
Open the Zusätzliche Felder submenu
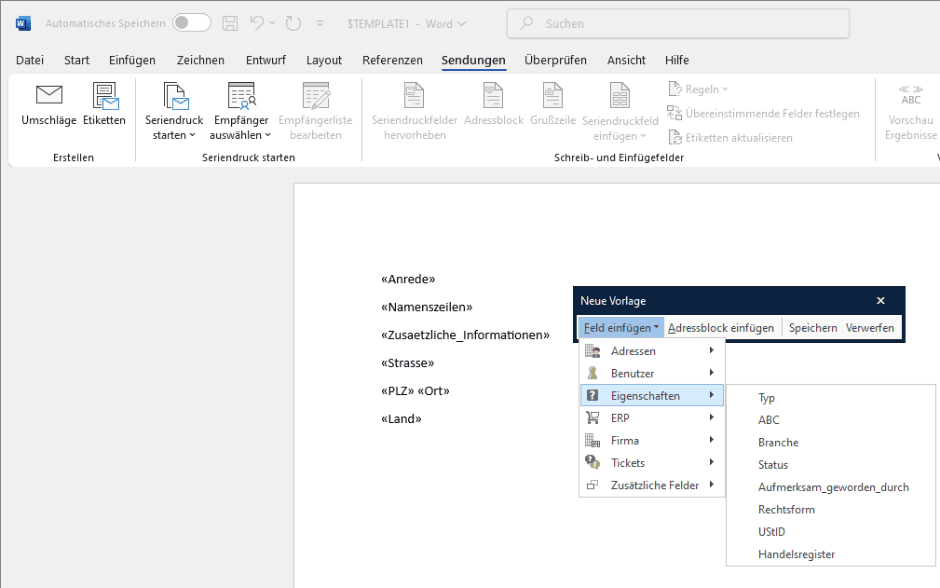652,485
